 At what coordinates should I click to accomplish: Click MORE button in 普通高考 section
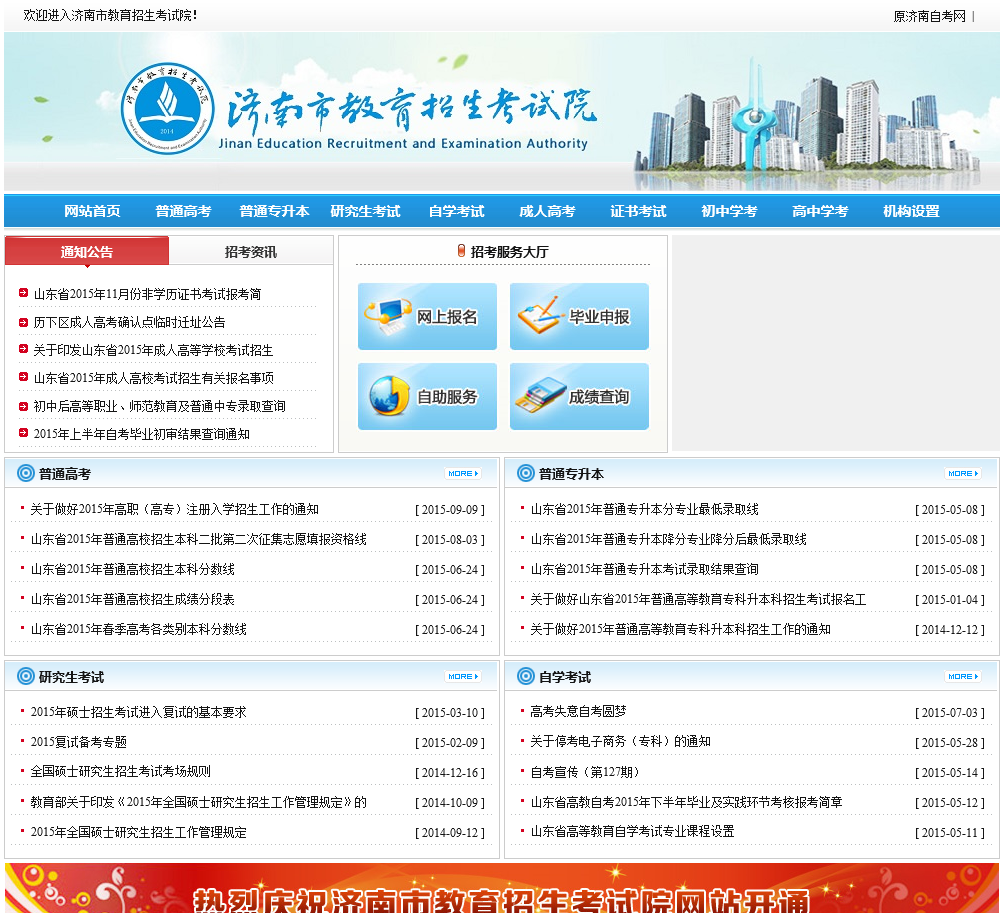click(463, 473)
